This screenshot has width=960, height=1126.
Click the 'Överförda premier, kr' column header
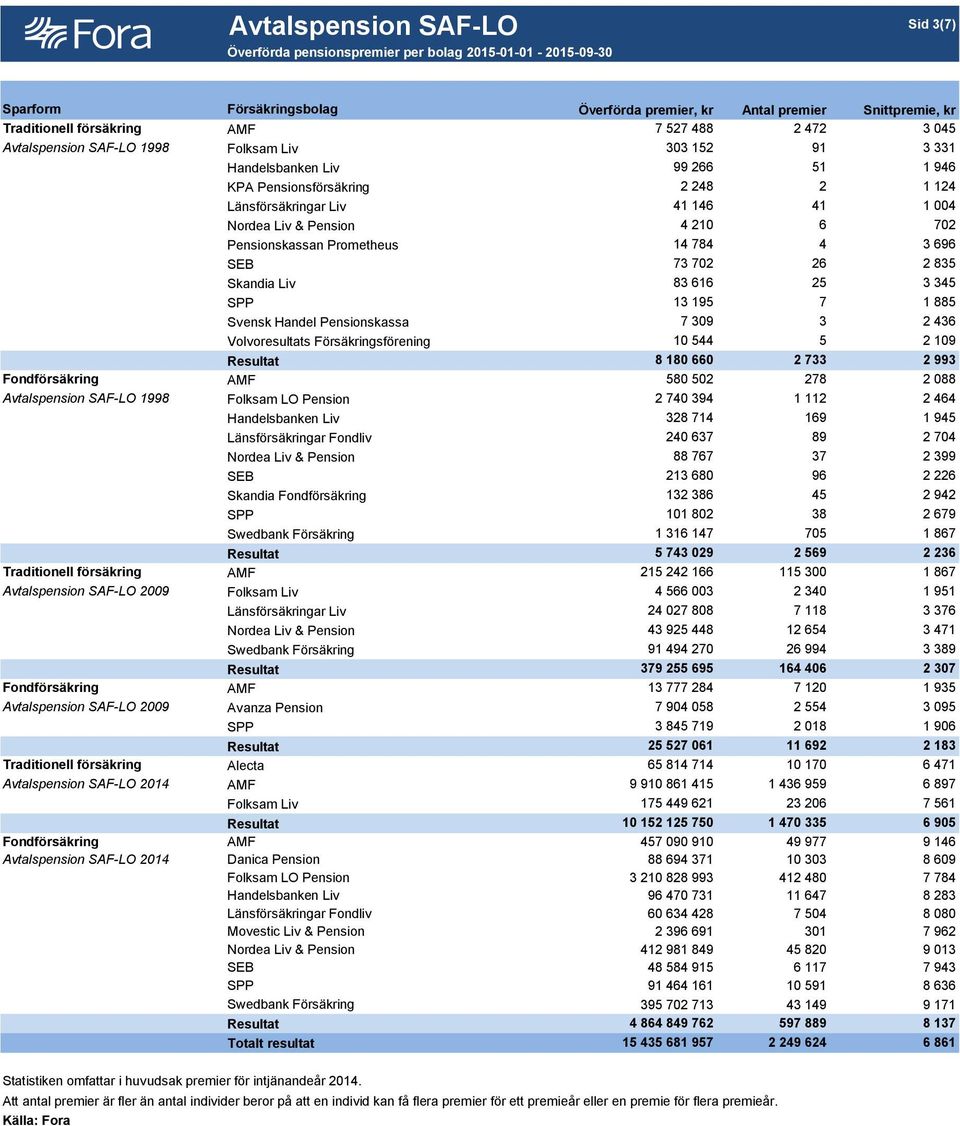[x=646, y=110]
